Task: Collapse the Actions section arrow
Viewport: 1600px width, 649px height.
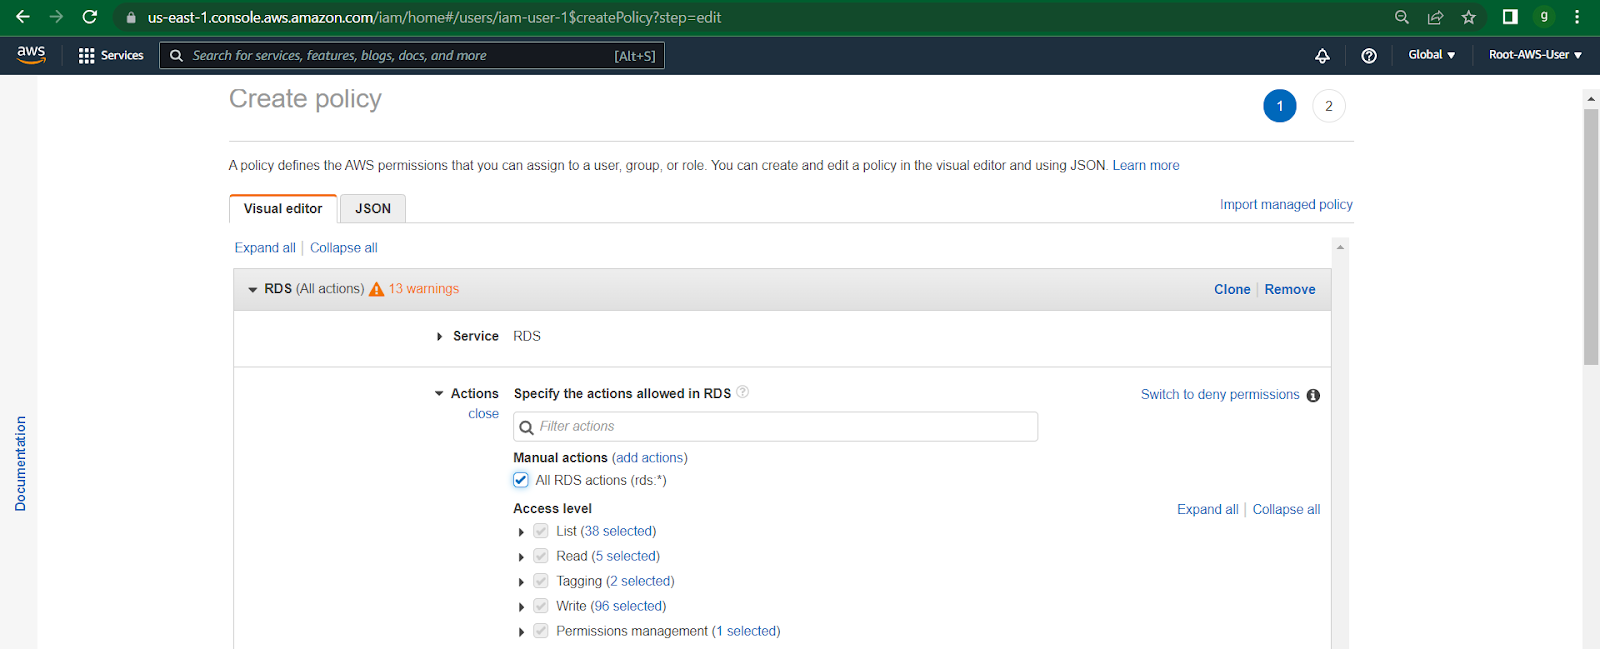Action: pos(439,394)
